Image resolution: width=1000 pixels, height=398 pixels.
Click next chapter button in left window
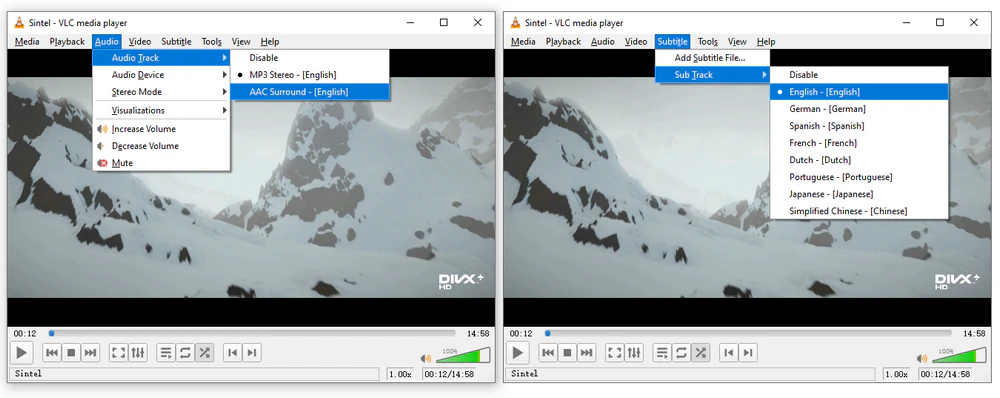252,352
